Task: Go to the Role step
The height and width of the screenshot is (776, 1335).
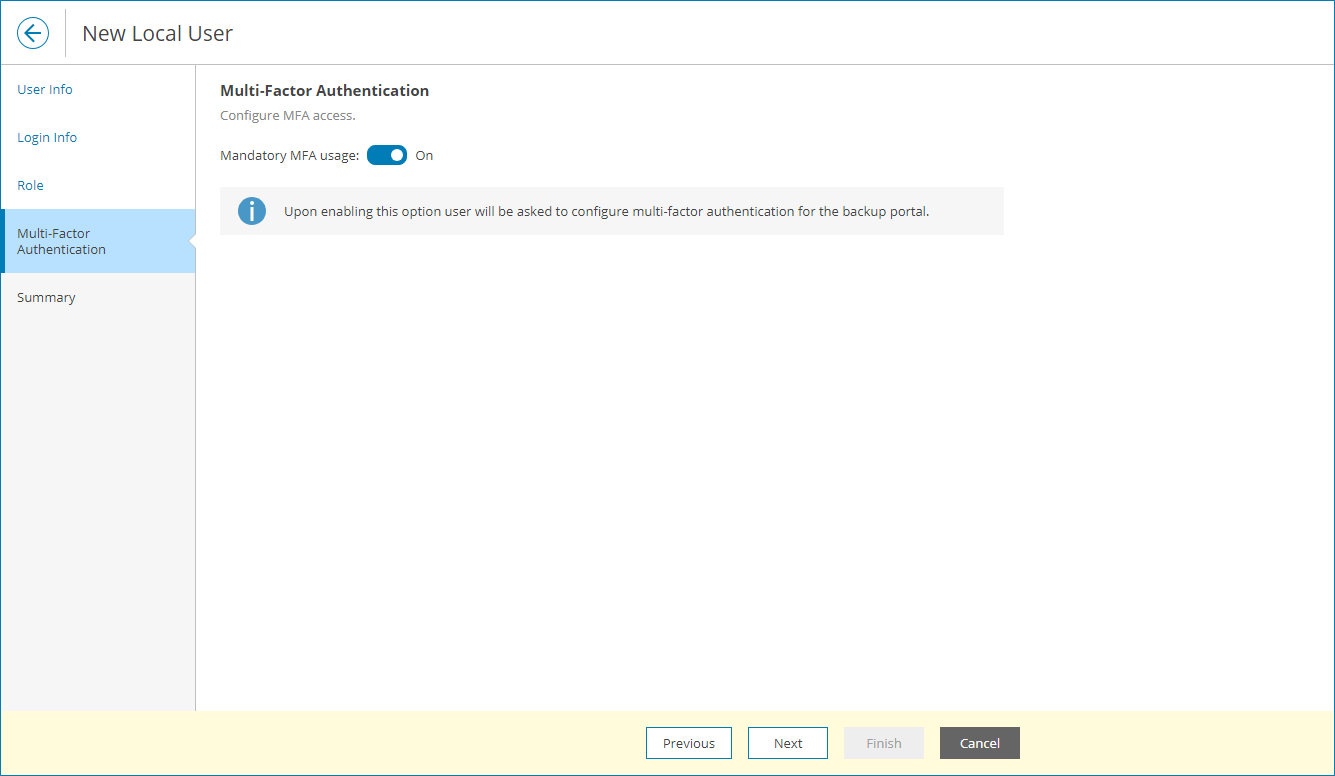Action: (30, 185)
